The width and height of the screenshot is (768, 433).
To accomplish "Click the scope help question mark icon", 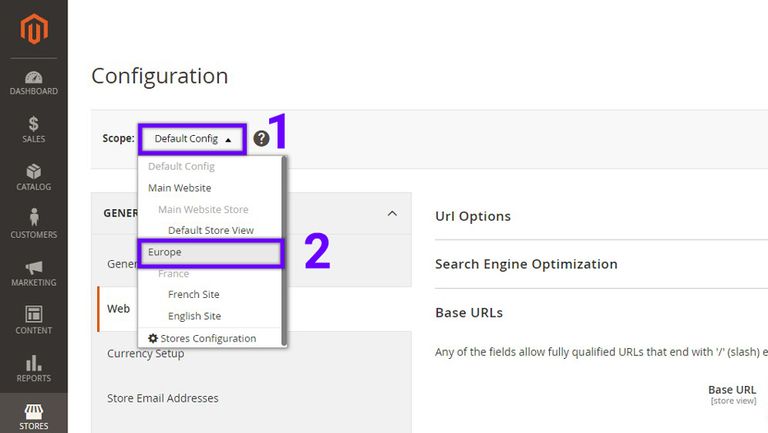I will (x=261, y=139).
